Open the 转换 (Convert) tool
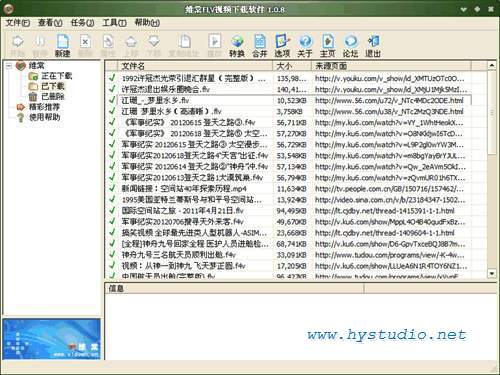The image size is (500, 375). coord(237,45)
